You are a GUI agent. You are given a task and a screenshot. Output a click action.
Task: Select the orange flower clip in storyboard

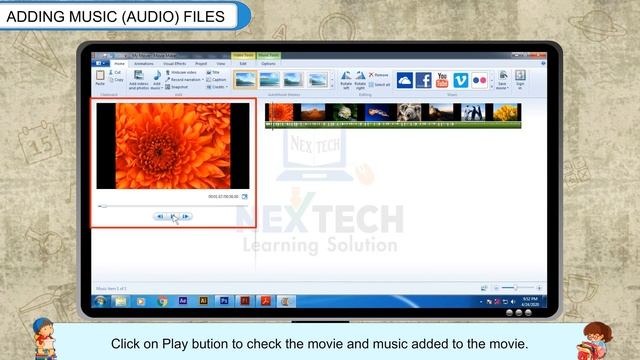(x=280, y=112)
